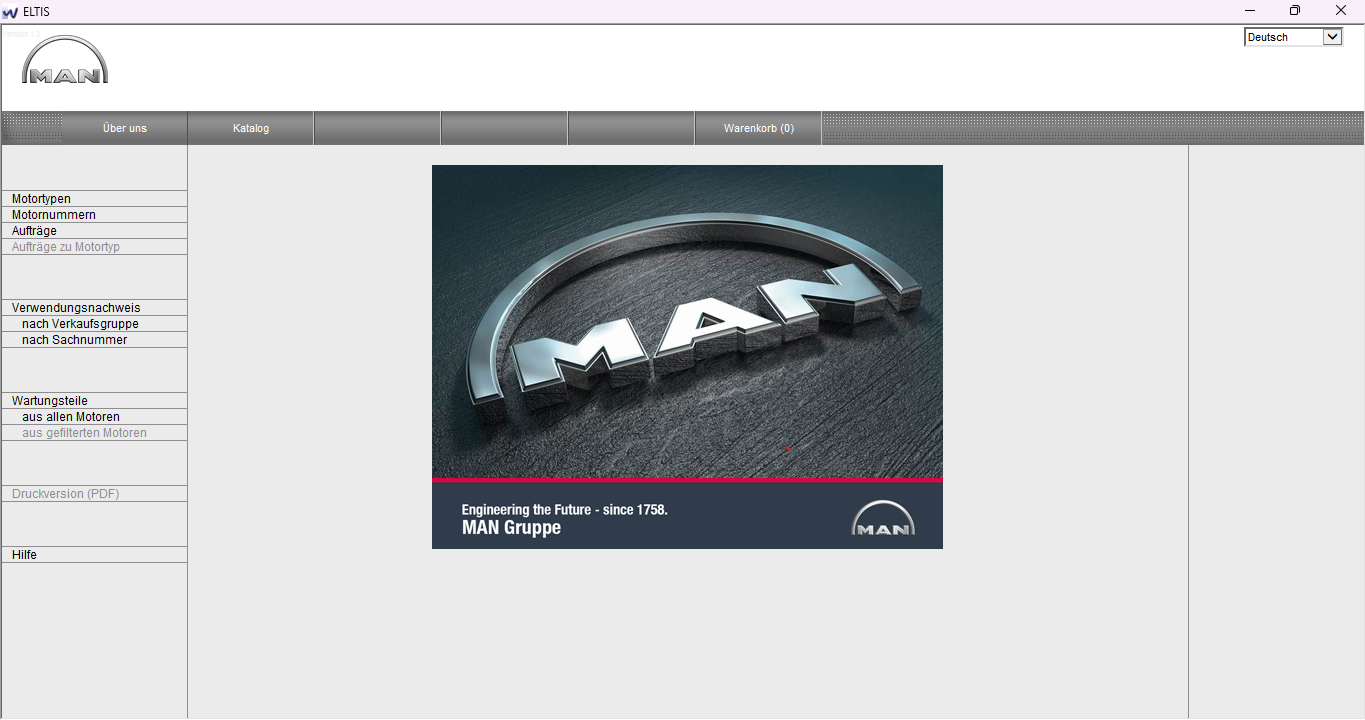Click the ELTIS app icon in title bar
Viewport: 1365px width, 720px height.
click(x=11, y=12)
